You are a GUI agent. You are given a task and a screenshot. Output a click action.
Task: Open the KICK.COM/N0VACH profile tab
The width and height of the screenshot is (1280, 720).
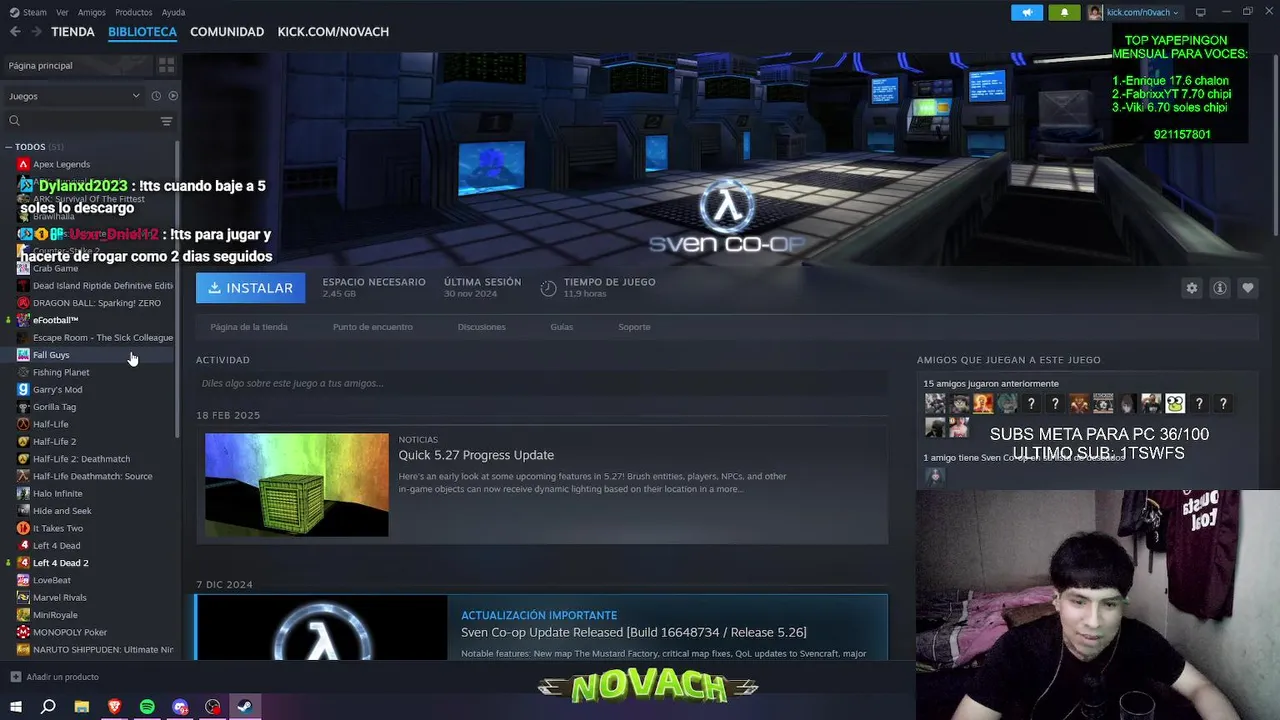pyautogui.click(x=333, y=32)
